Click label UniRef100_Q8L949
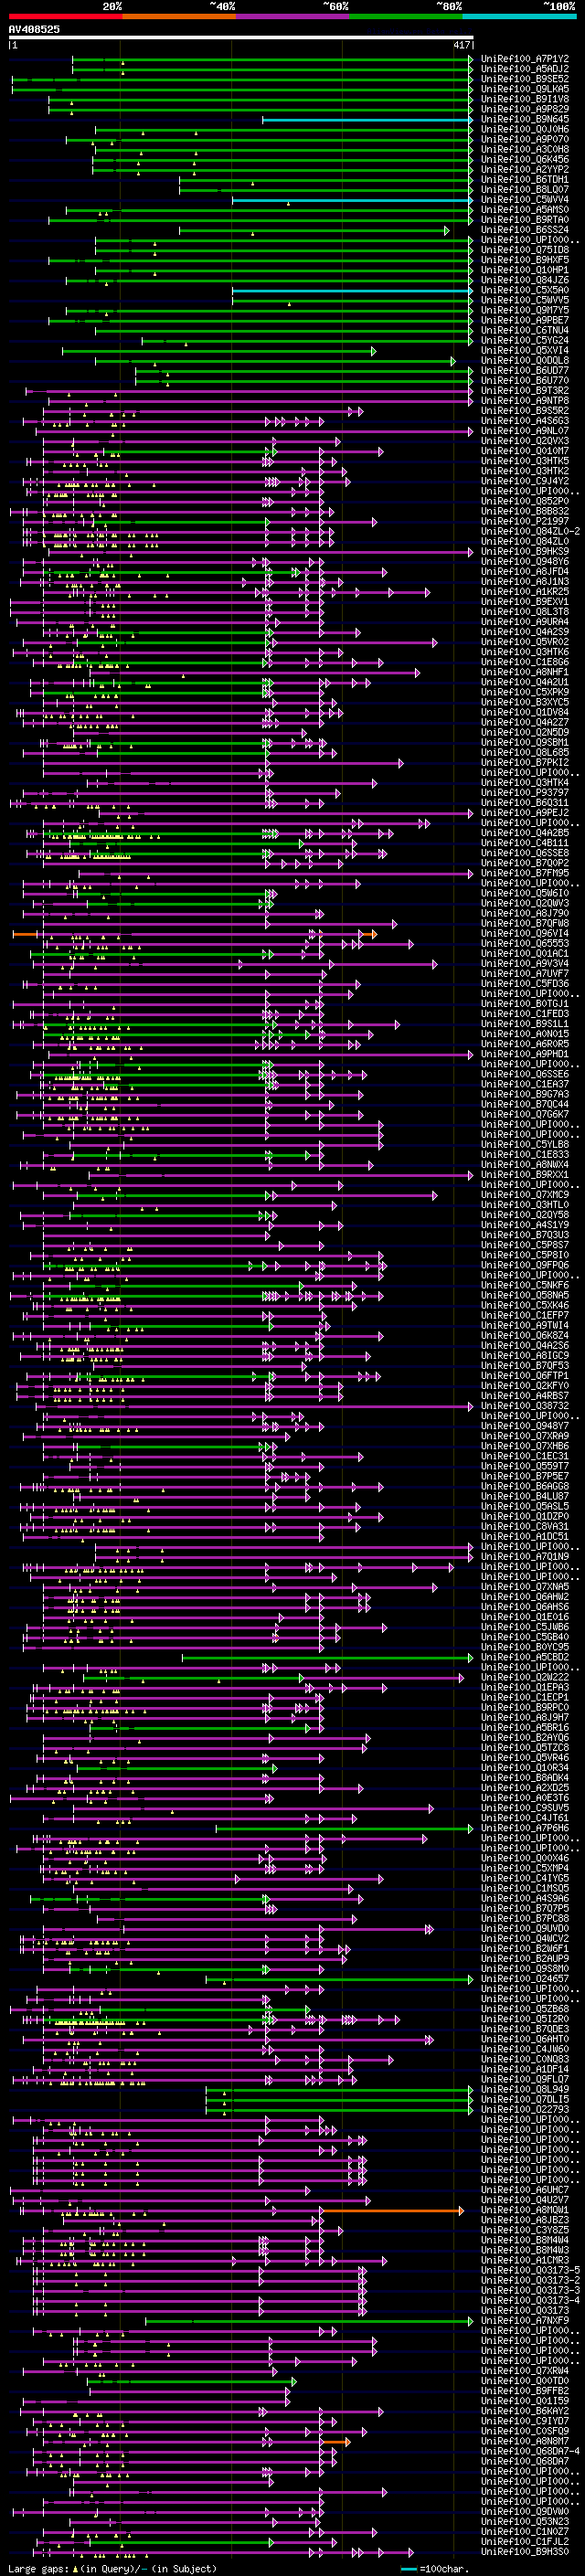This screenshot has width=585, height=2576. tap(525, 2089)
